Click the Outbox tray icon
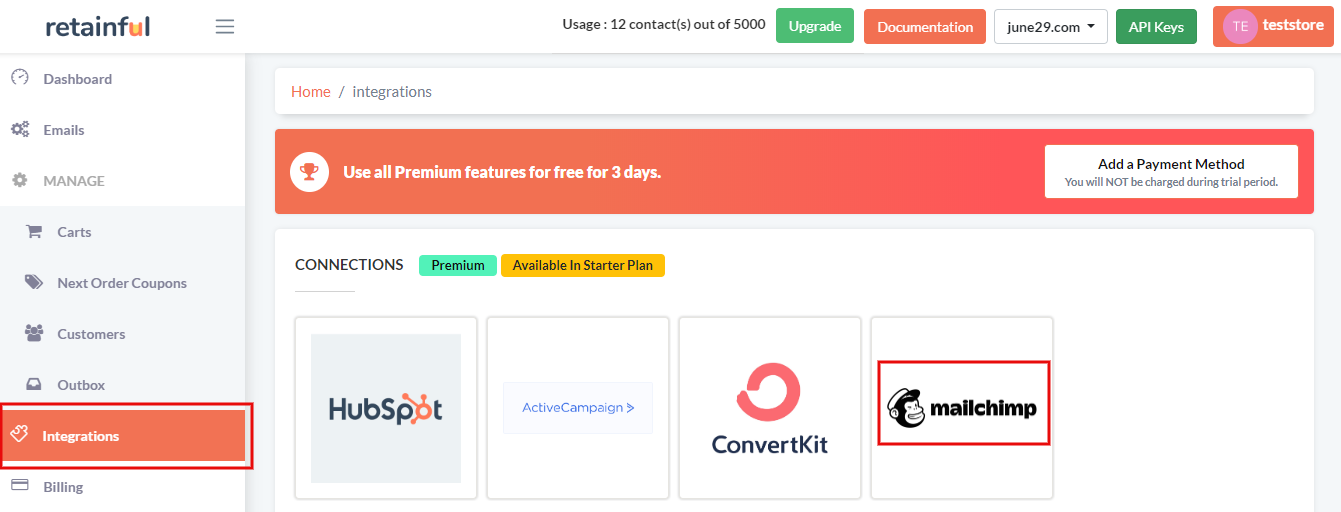This screenshot has height=512, width=1341. [x=34, y=385]
